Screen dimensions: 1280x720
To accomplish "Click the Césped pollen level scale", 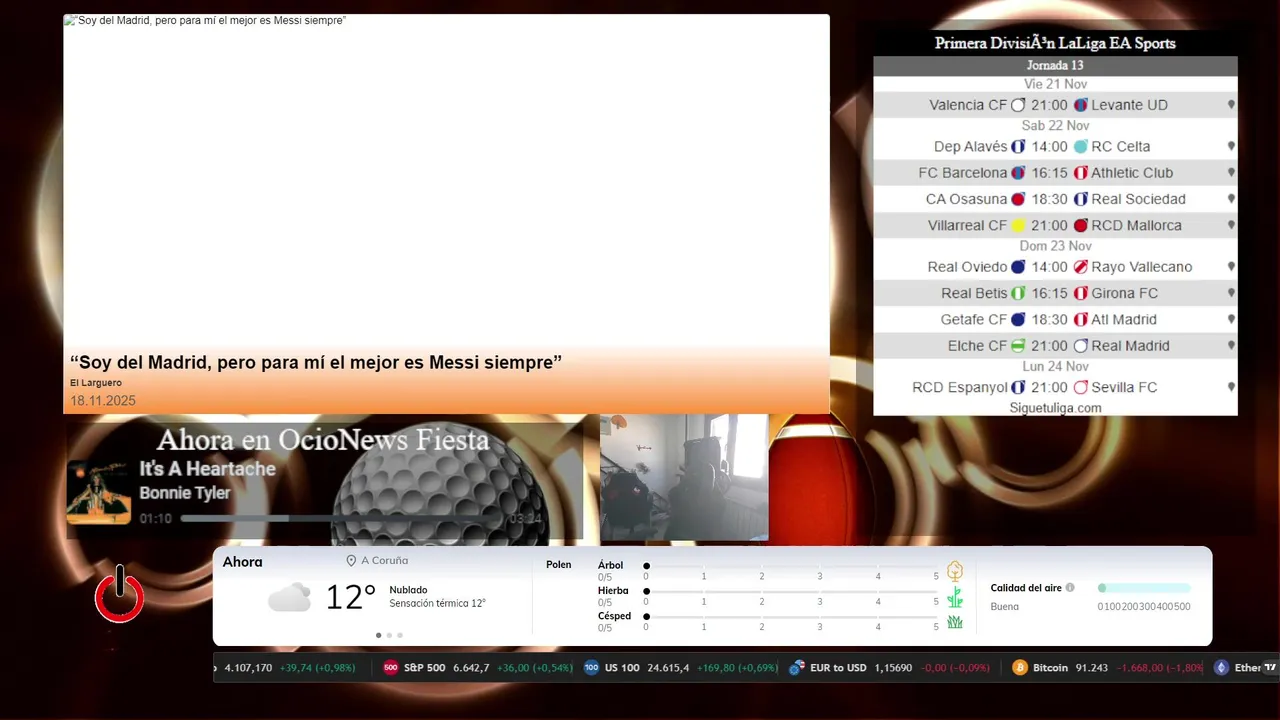I will (792, 617).
